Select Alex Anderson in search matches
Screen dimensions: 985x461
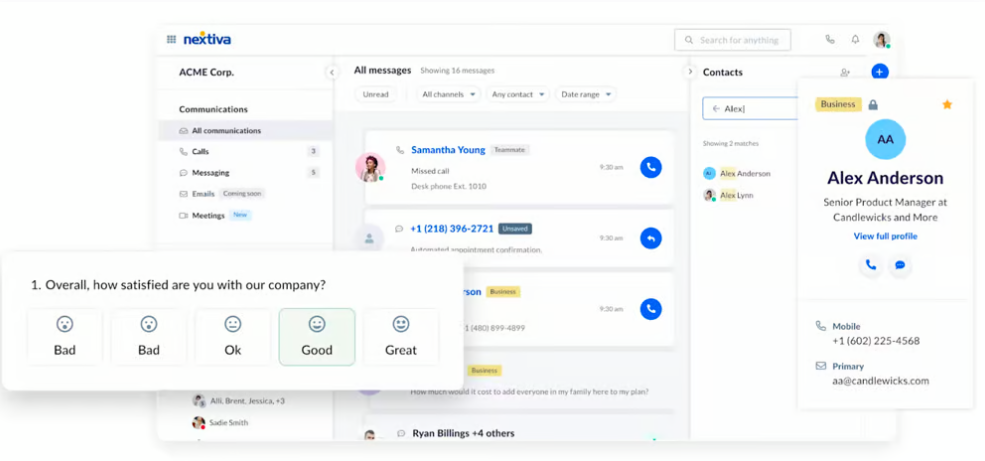point(744,173)
